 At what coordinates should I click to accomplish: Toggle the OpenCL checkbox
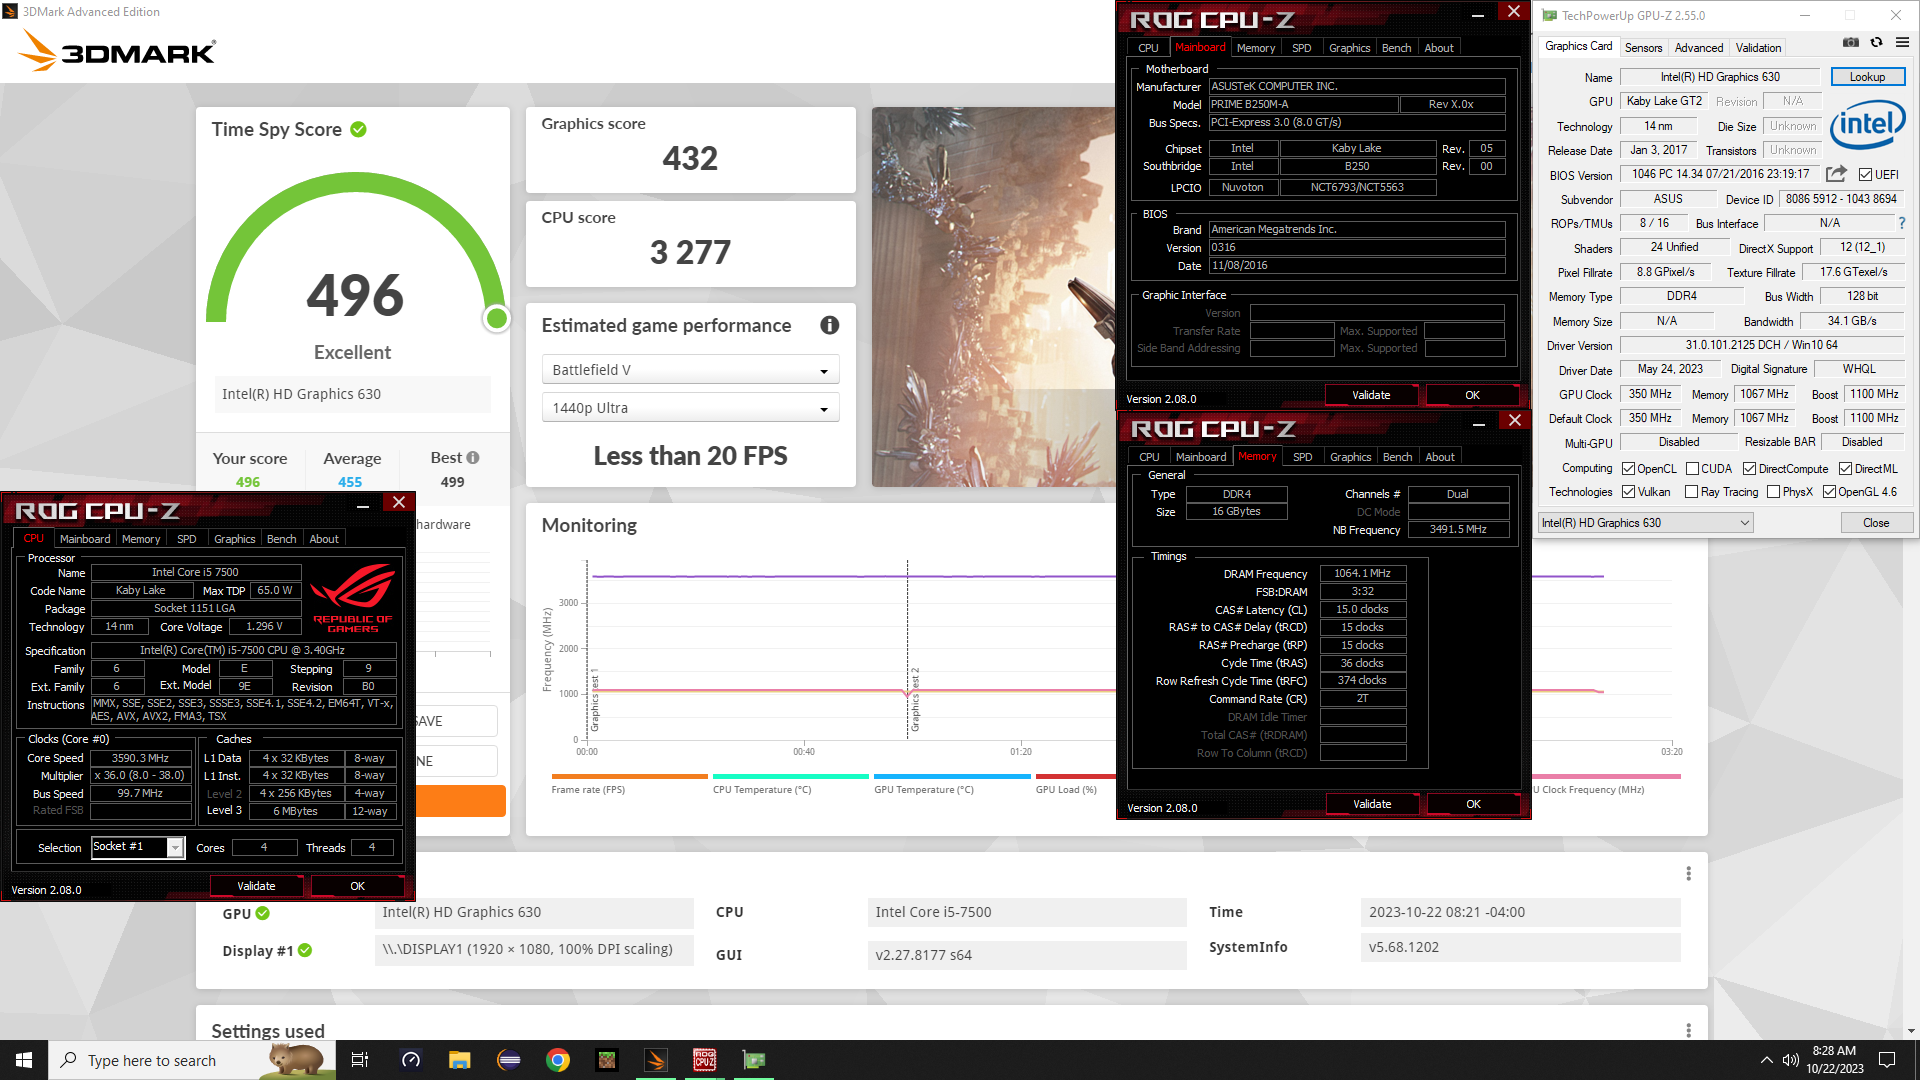pyautogui.click(x=1628, y=469)
